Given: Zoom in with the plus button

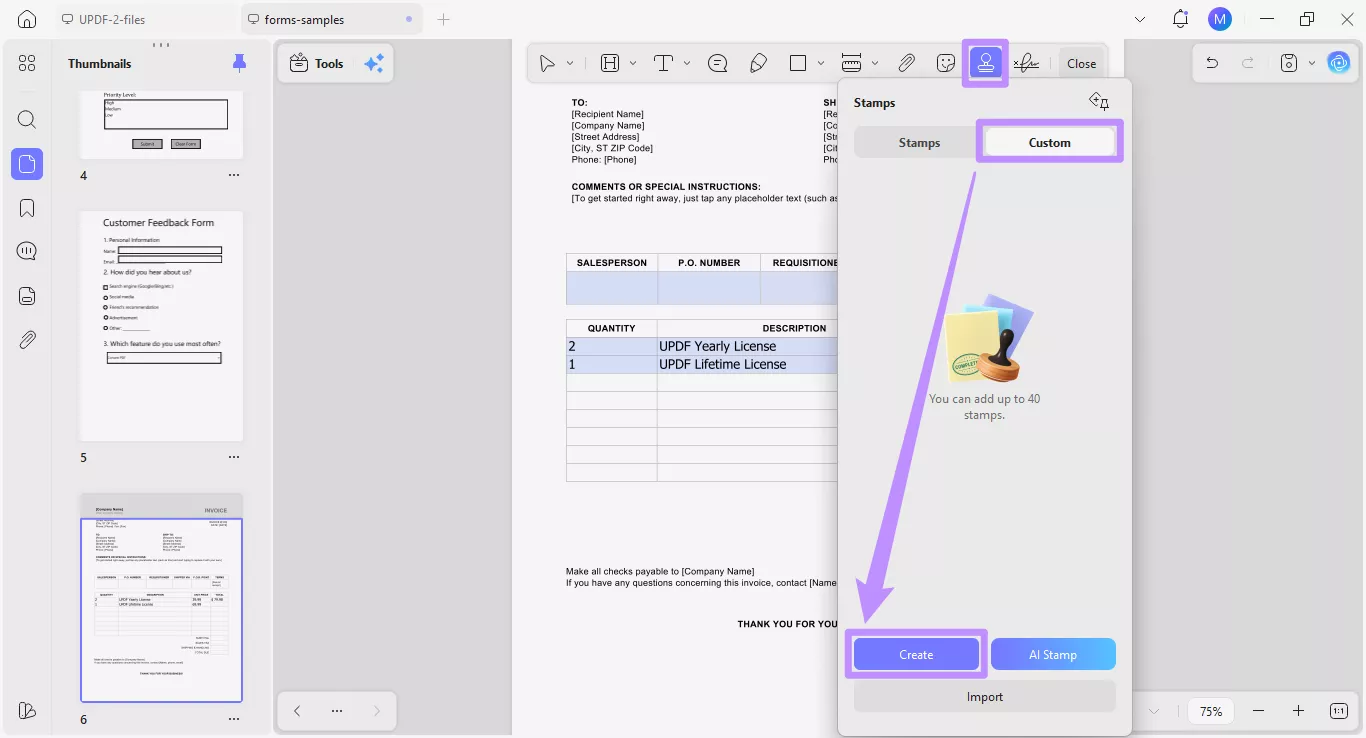Looking at the screenshot, I should point(1298,711).
